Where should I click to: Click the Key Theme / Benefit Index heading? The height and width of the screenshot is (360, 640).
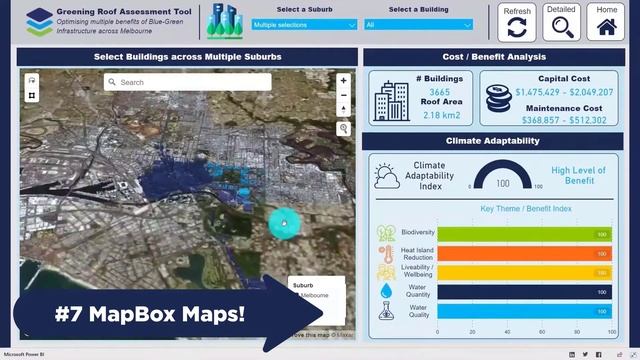point(526,209)
